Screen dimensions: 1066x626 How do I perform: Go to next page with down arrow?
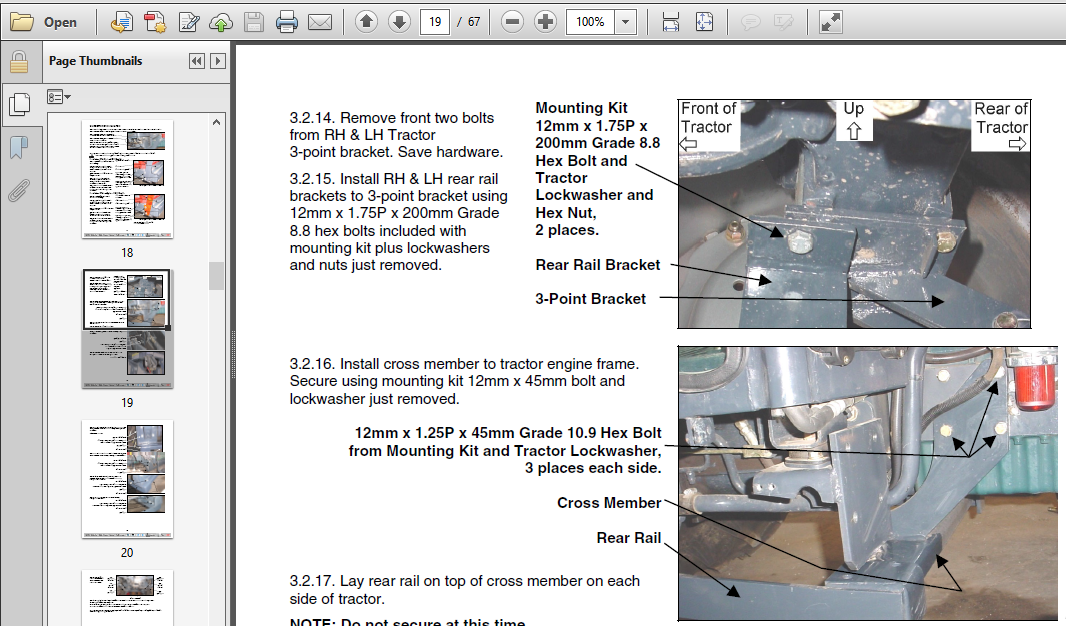399,22
